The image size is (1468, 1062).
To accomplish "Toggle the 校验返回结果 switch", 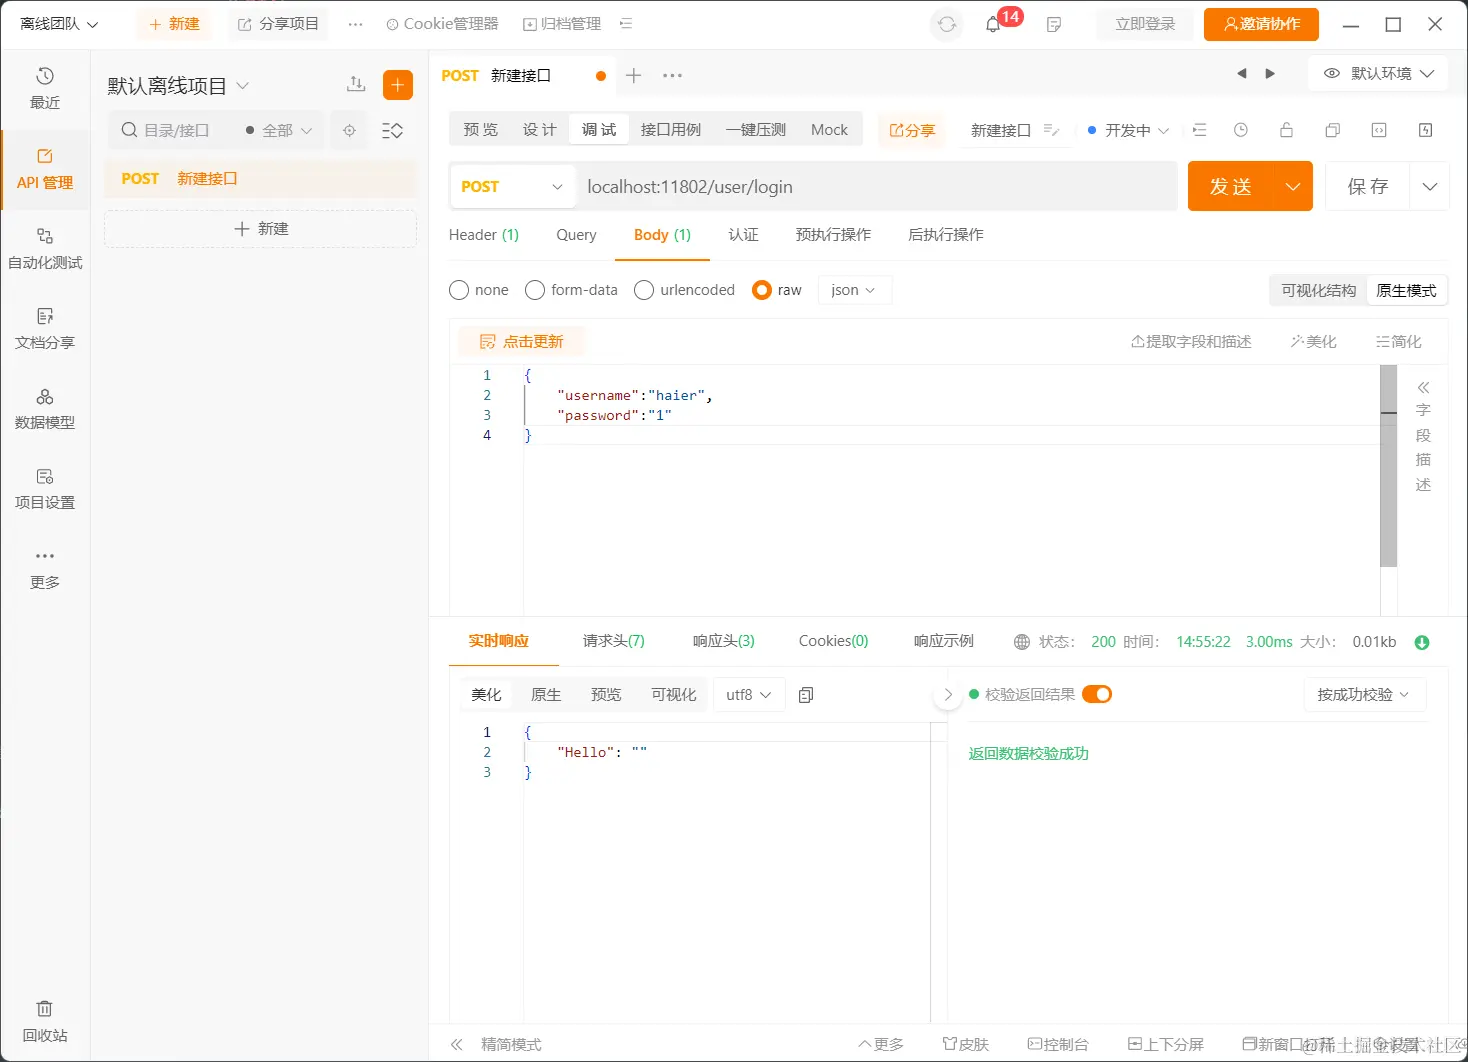I will tap(1097, 694).
